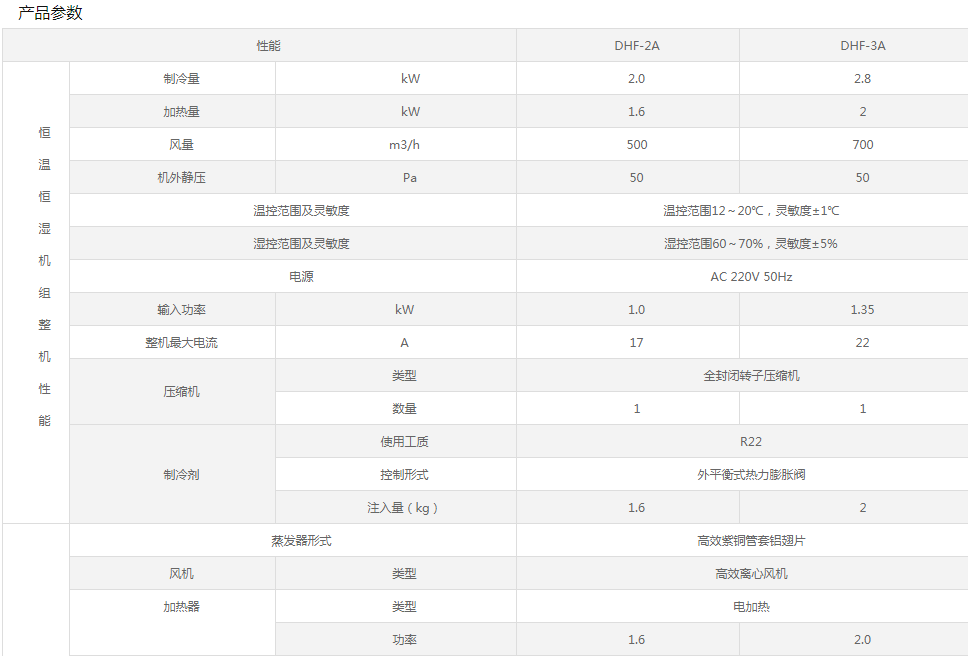Select the DHF-2A column header

point(636,46)
